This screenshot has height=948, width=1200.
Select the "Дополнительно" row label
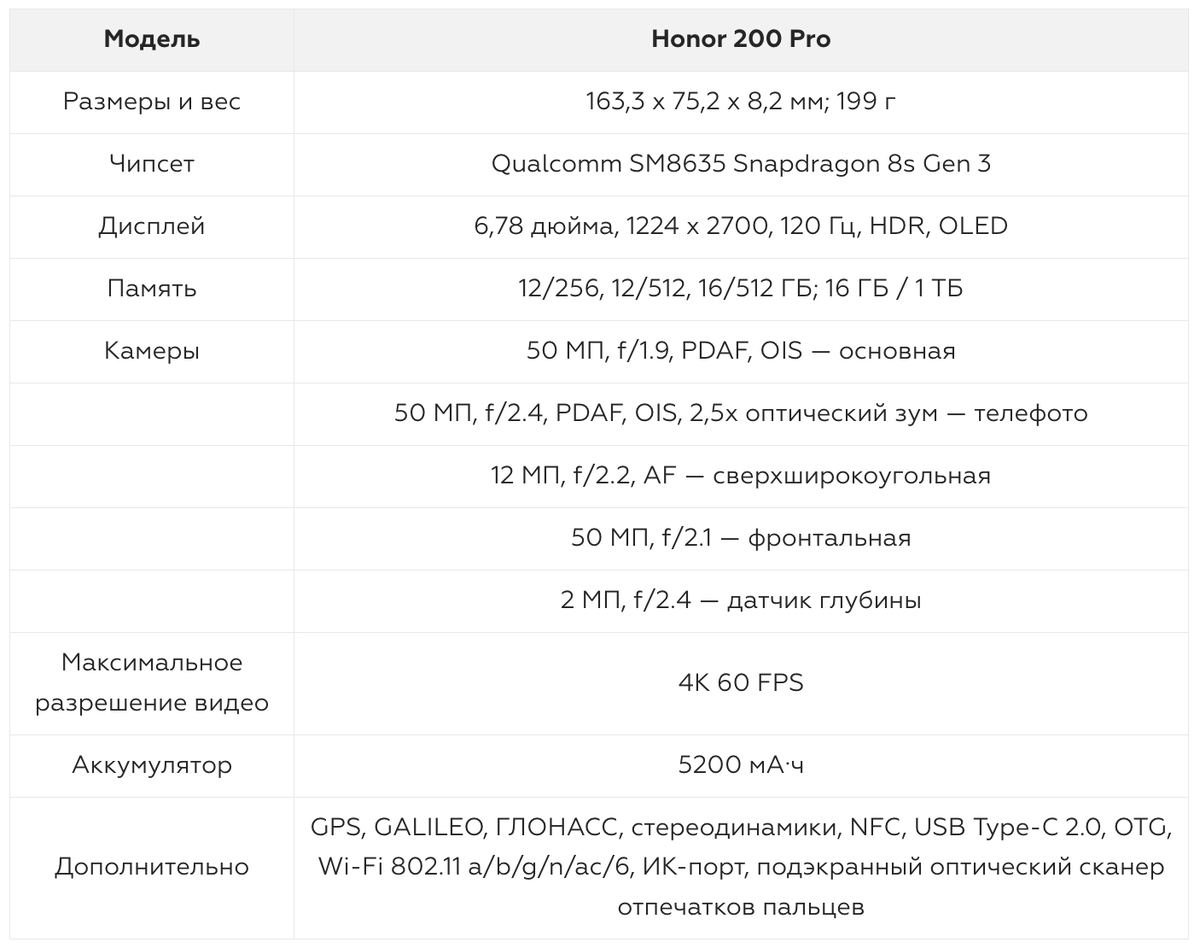point(152,867)
